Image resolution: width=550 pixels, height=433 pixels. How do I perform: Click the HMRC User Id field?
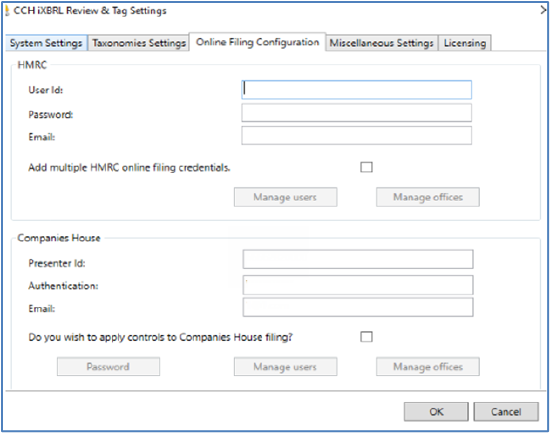pos(356,90)
